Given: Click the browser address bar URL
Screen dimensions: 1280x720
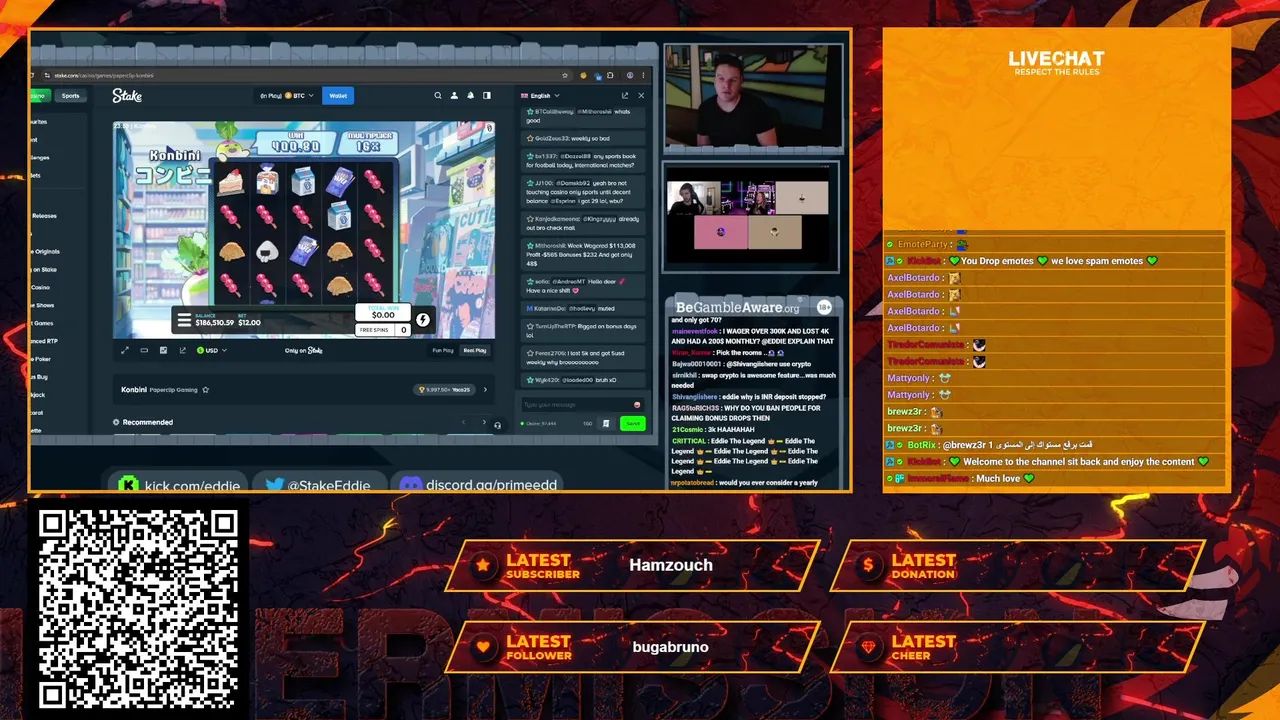Looking at the screenshot, I should 104,75.
